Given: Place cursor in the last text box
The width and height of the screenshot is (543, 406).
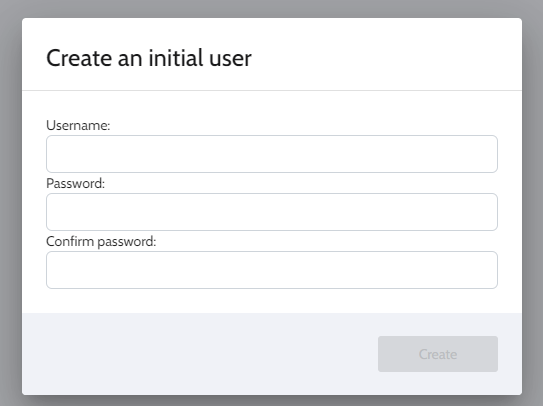Looking at the screenshot, I should point(272,270).
